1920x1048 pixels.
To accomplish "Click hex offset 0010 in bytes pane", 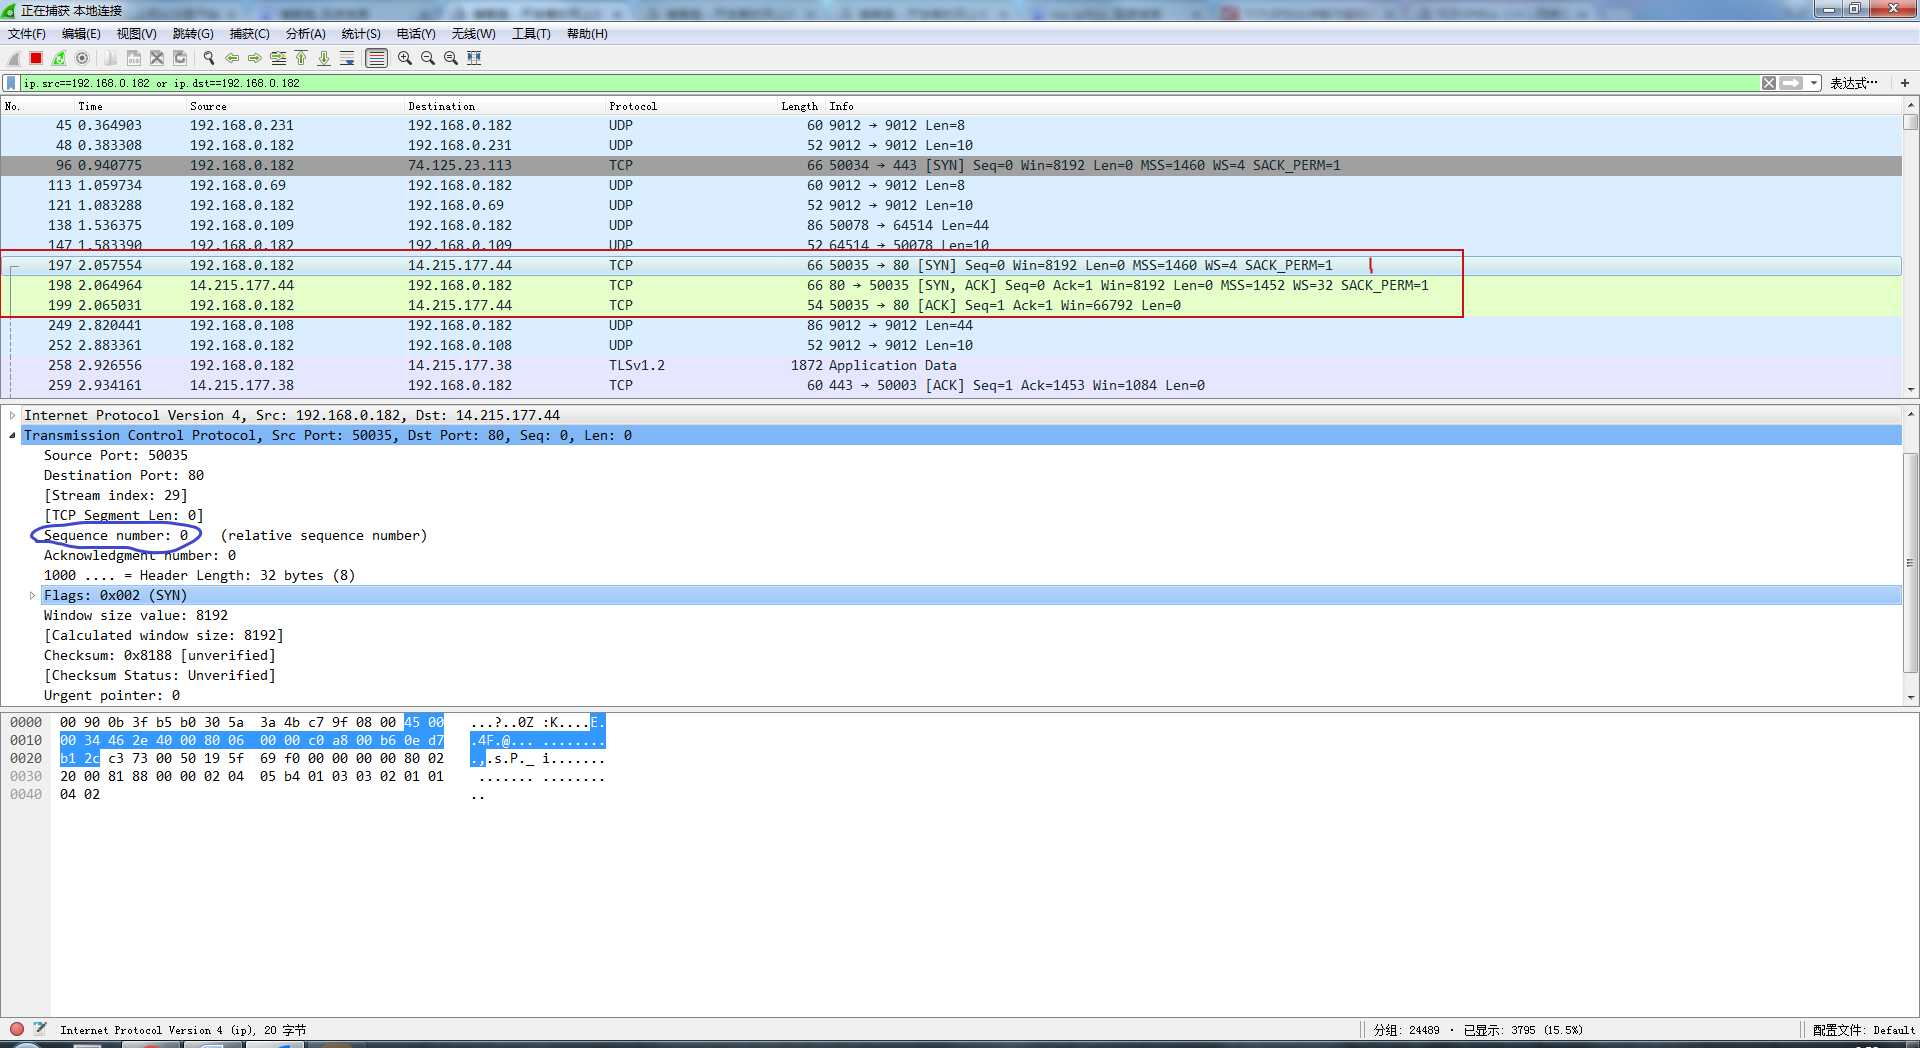I will [x=26, y=740].
